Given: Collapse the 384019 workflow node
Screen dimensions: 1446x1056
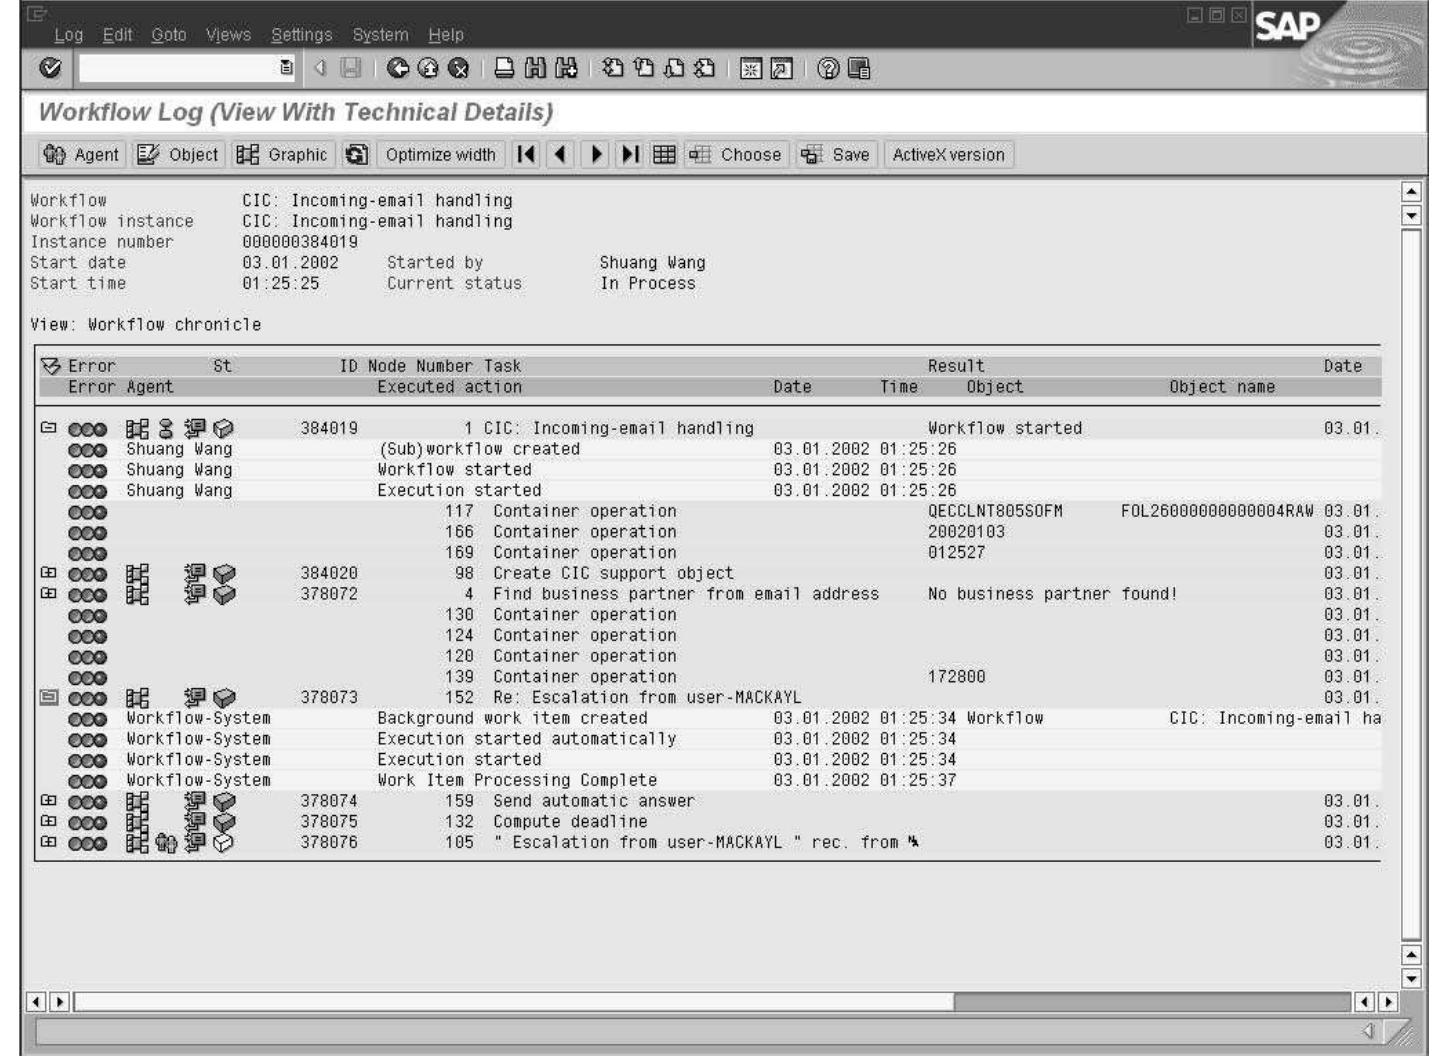Looking at the screenshot, I should (47, 428).
